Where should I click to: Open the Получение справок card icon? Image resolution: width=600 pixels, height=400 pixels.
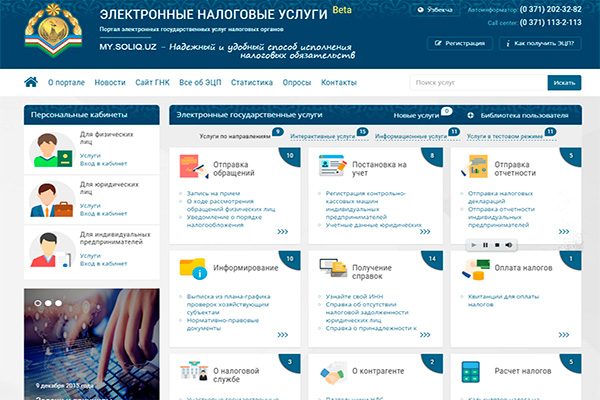[x=333, y=268]
